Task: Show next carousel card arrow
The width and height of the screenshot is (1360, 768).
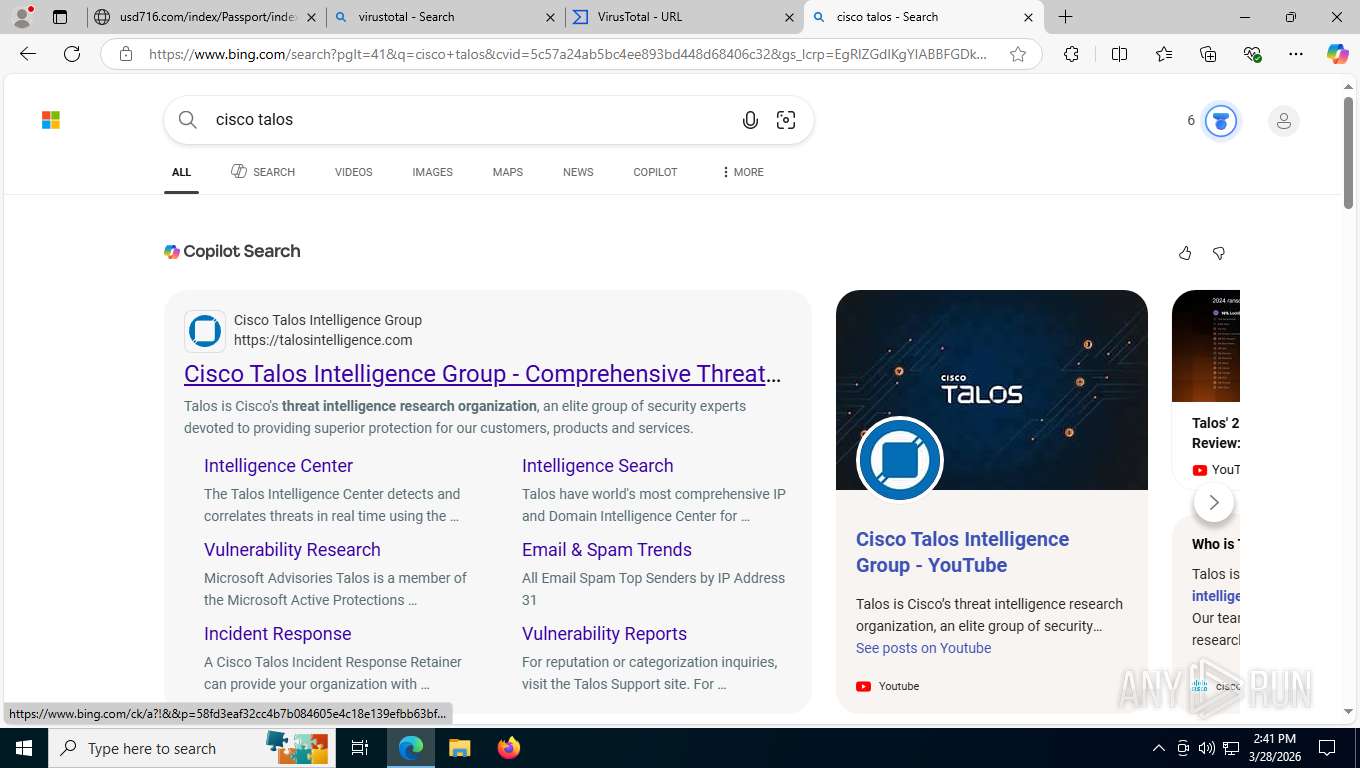Action: (x=1214, y=502)
